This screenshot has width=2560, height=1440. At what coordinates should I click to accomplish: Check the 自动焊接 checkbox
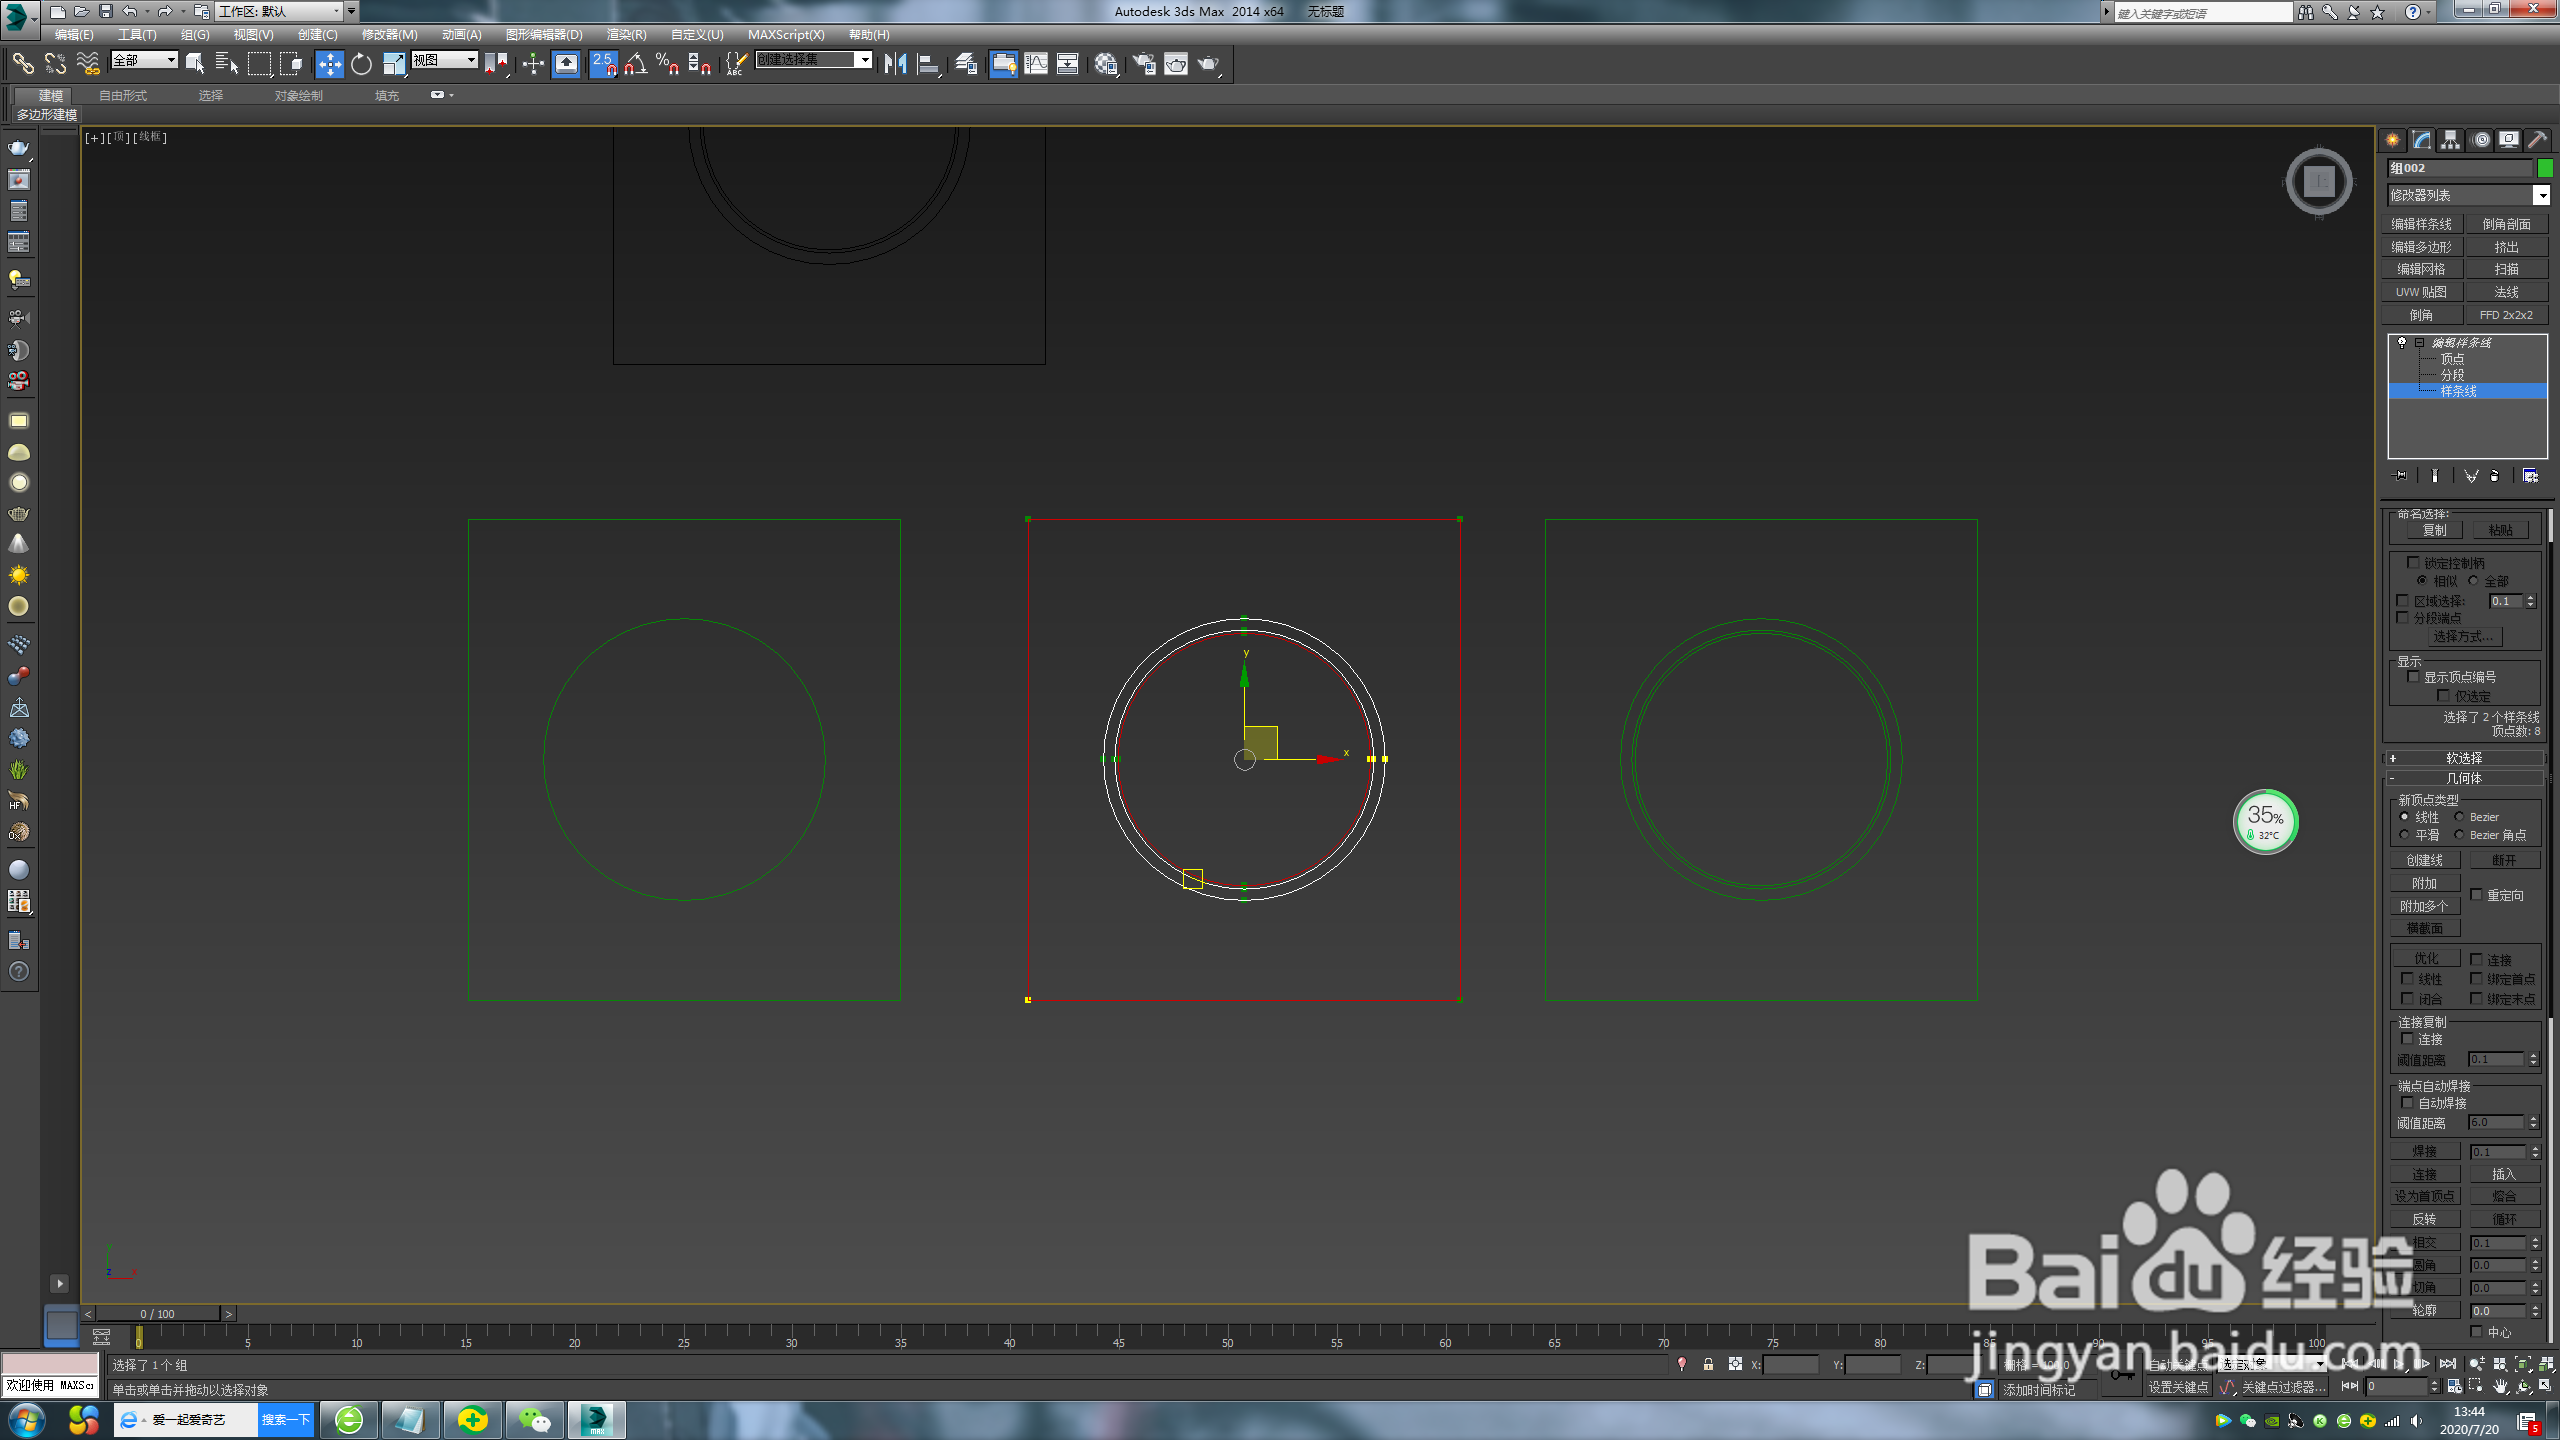(x=2407, y=1103)
